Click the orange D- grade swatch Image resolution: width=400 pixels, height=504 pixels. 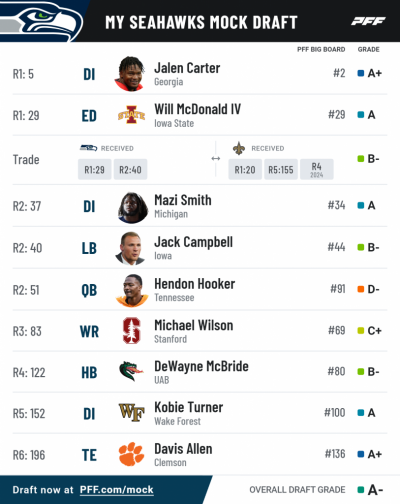tap(360, 289)
